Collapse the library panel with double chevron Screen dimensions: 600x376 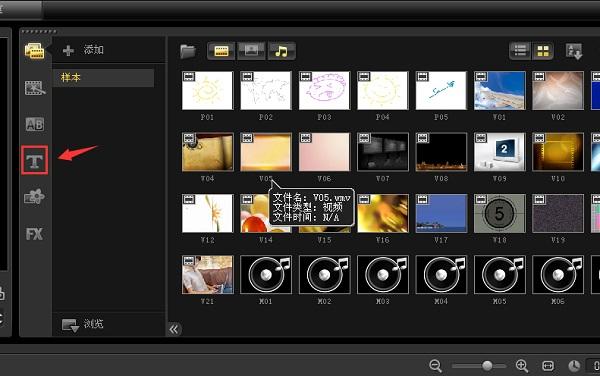(x=174, y=329)
